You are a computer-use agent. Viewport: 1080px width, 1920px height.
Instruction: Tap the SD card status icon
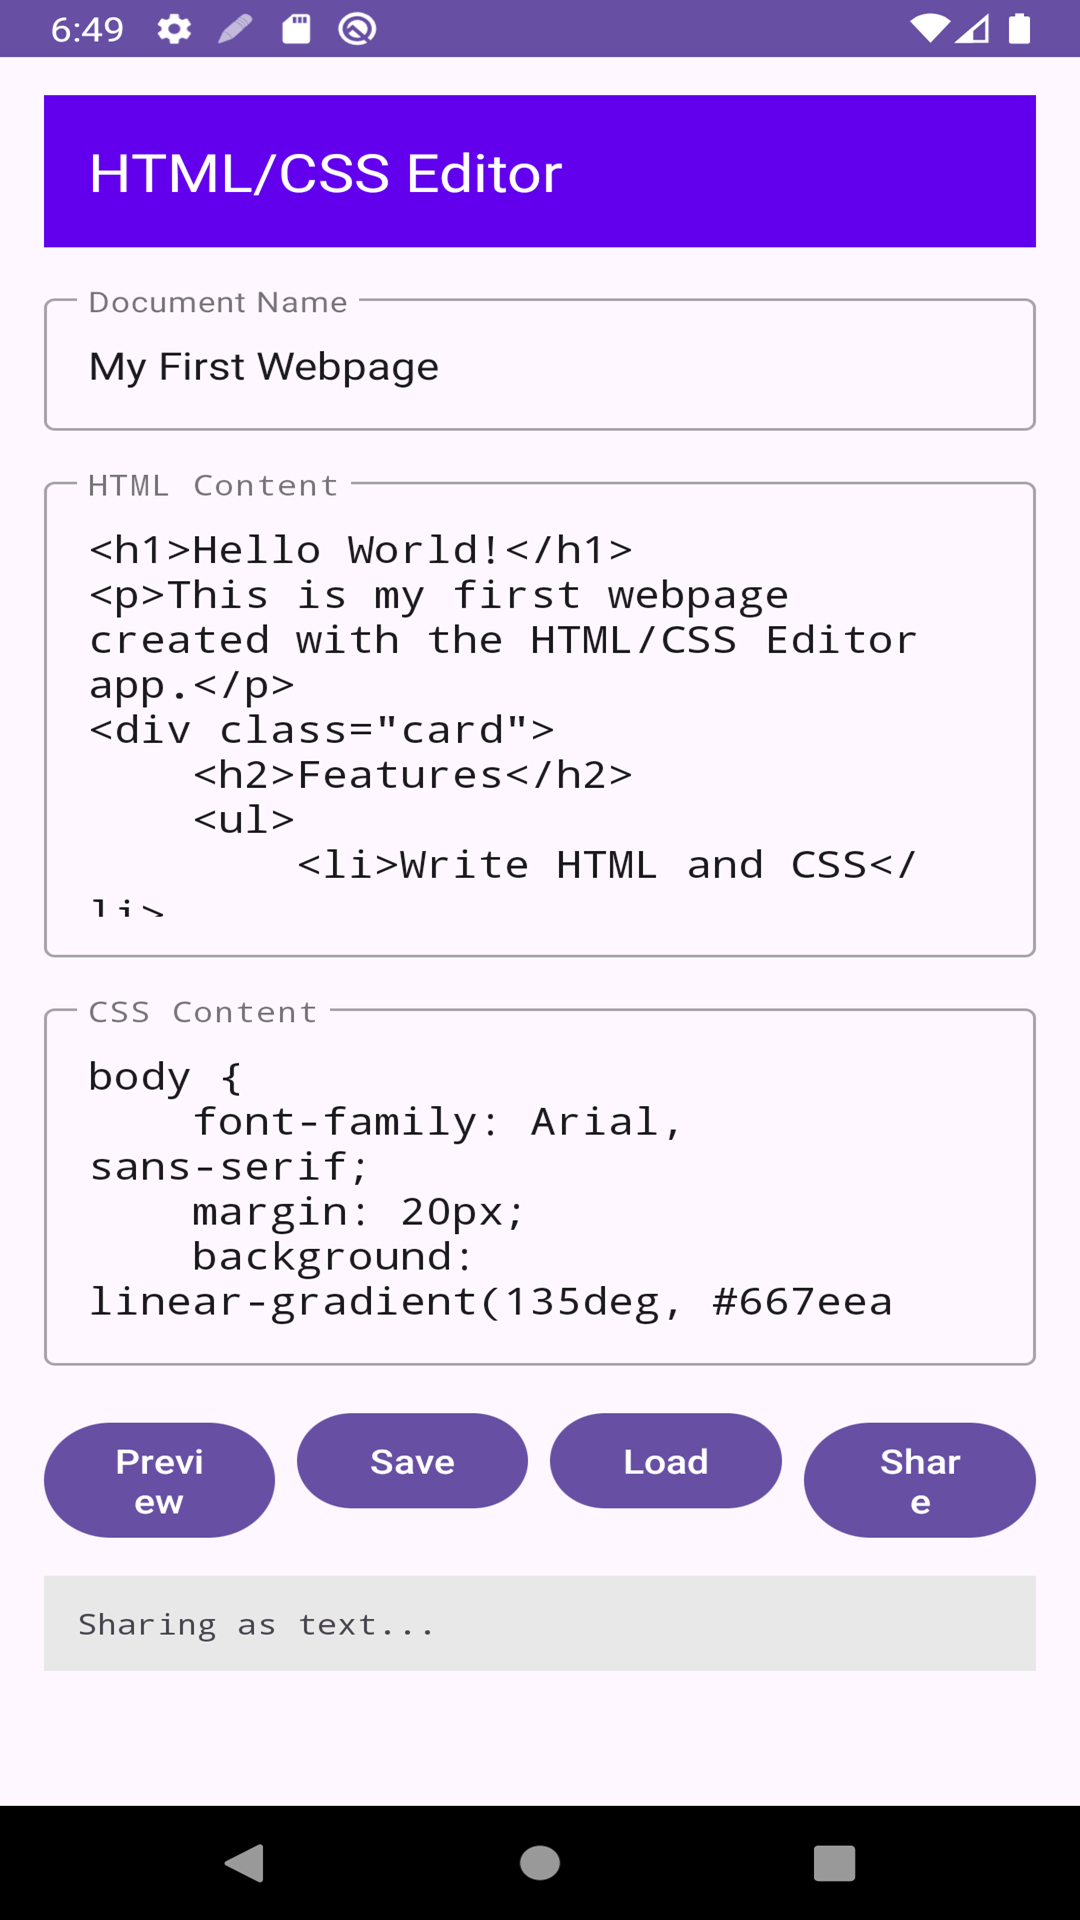point(296,29)
